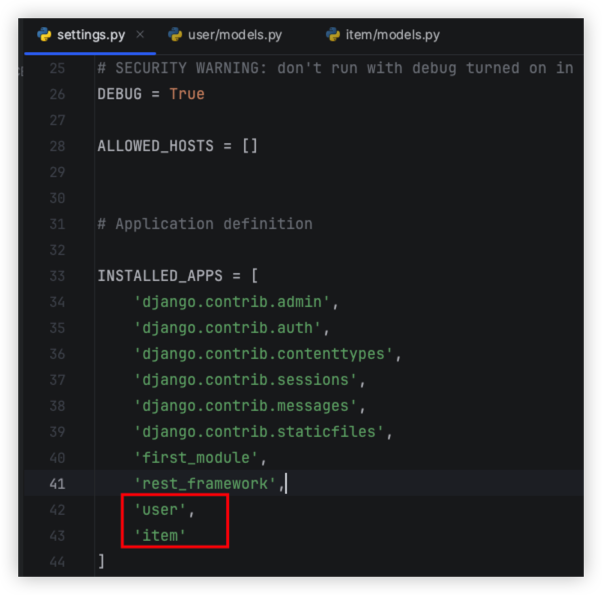
Task: Place cursor on the True value of DEBUG
Action: pos(186,94)
